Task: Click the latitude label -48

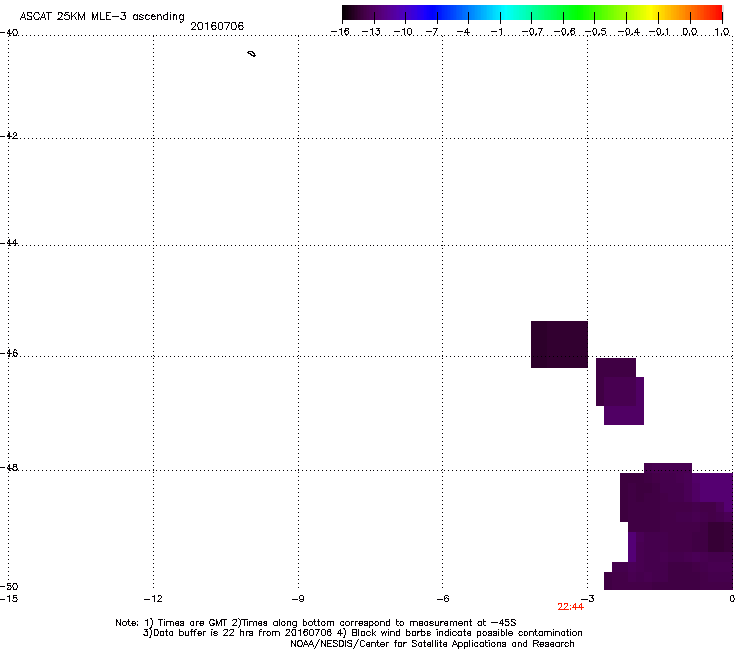Action: click(x=9, y=467)
